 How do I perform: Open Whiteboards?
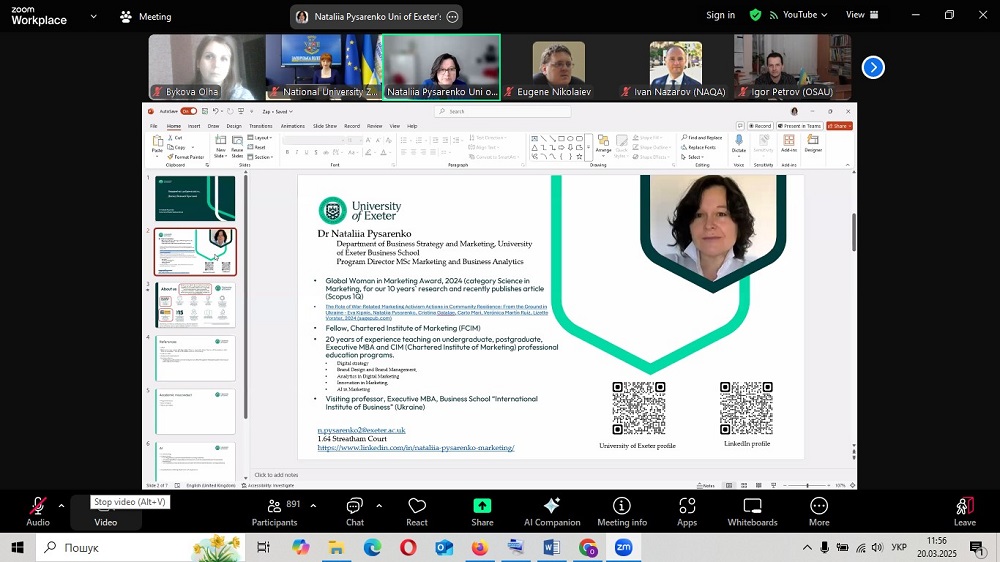click(x=752, y=511)
